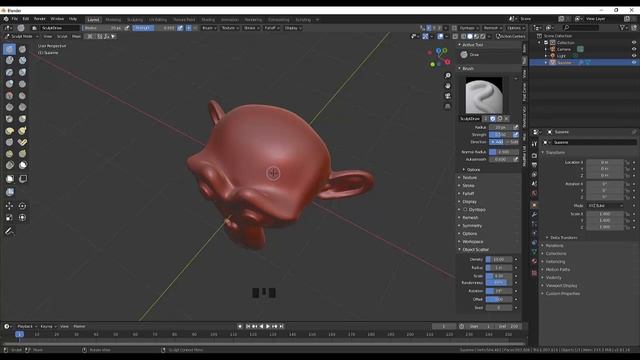Open the Sculpt menu in viewport header
The height and width of the screenshot is (360, 640).
(x=62, y=36)
